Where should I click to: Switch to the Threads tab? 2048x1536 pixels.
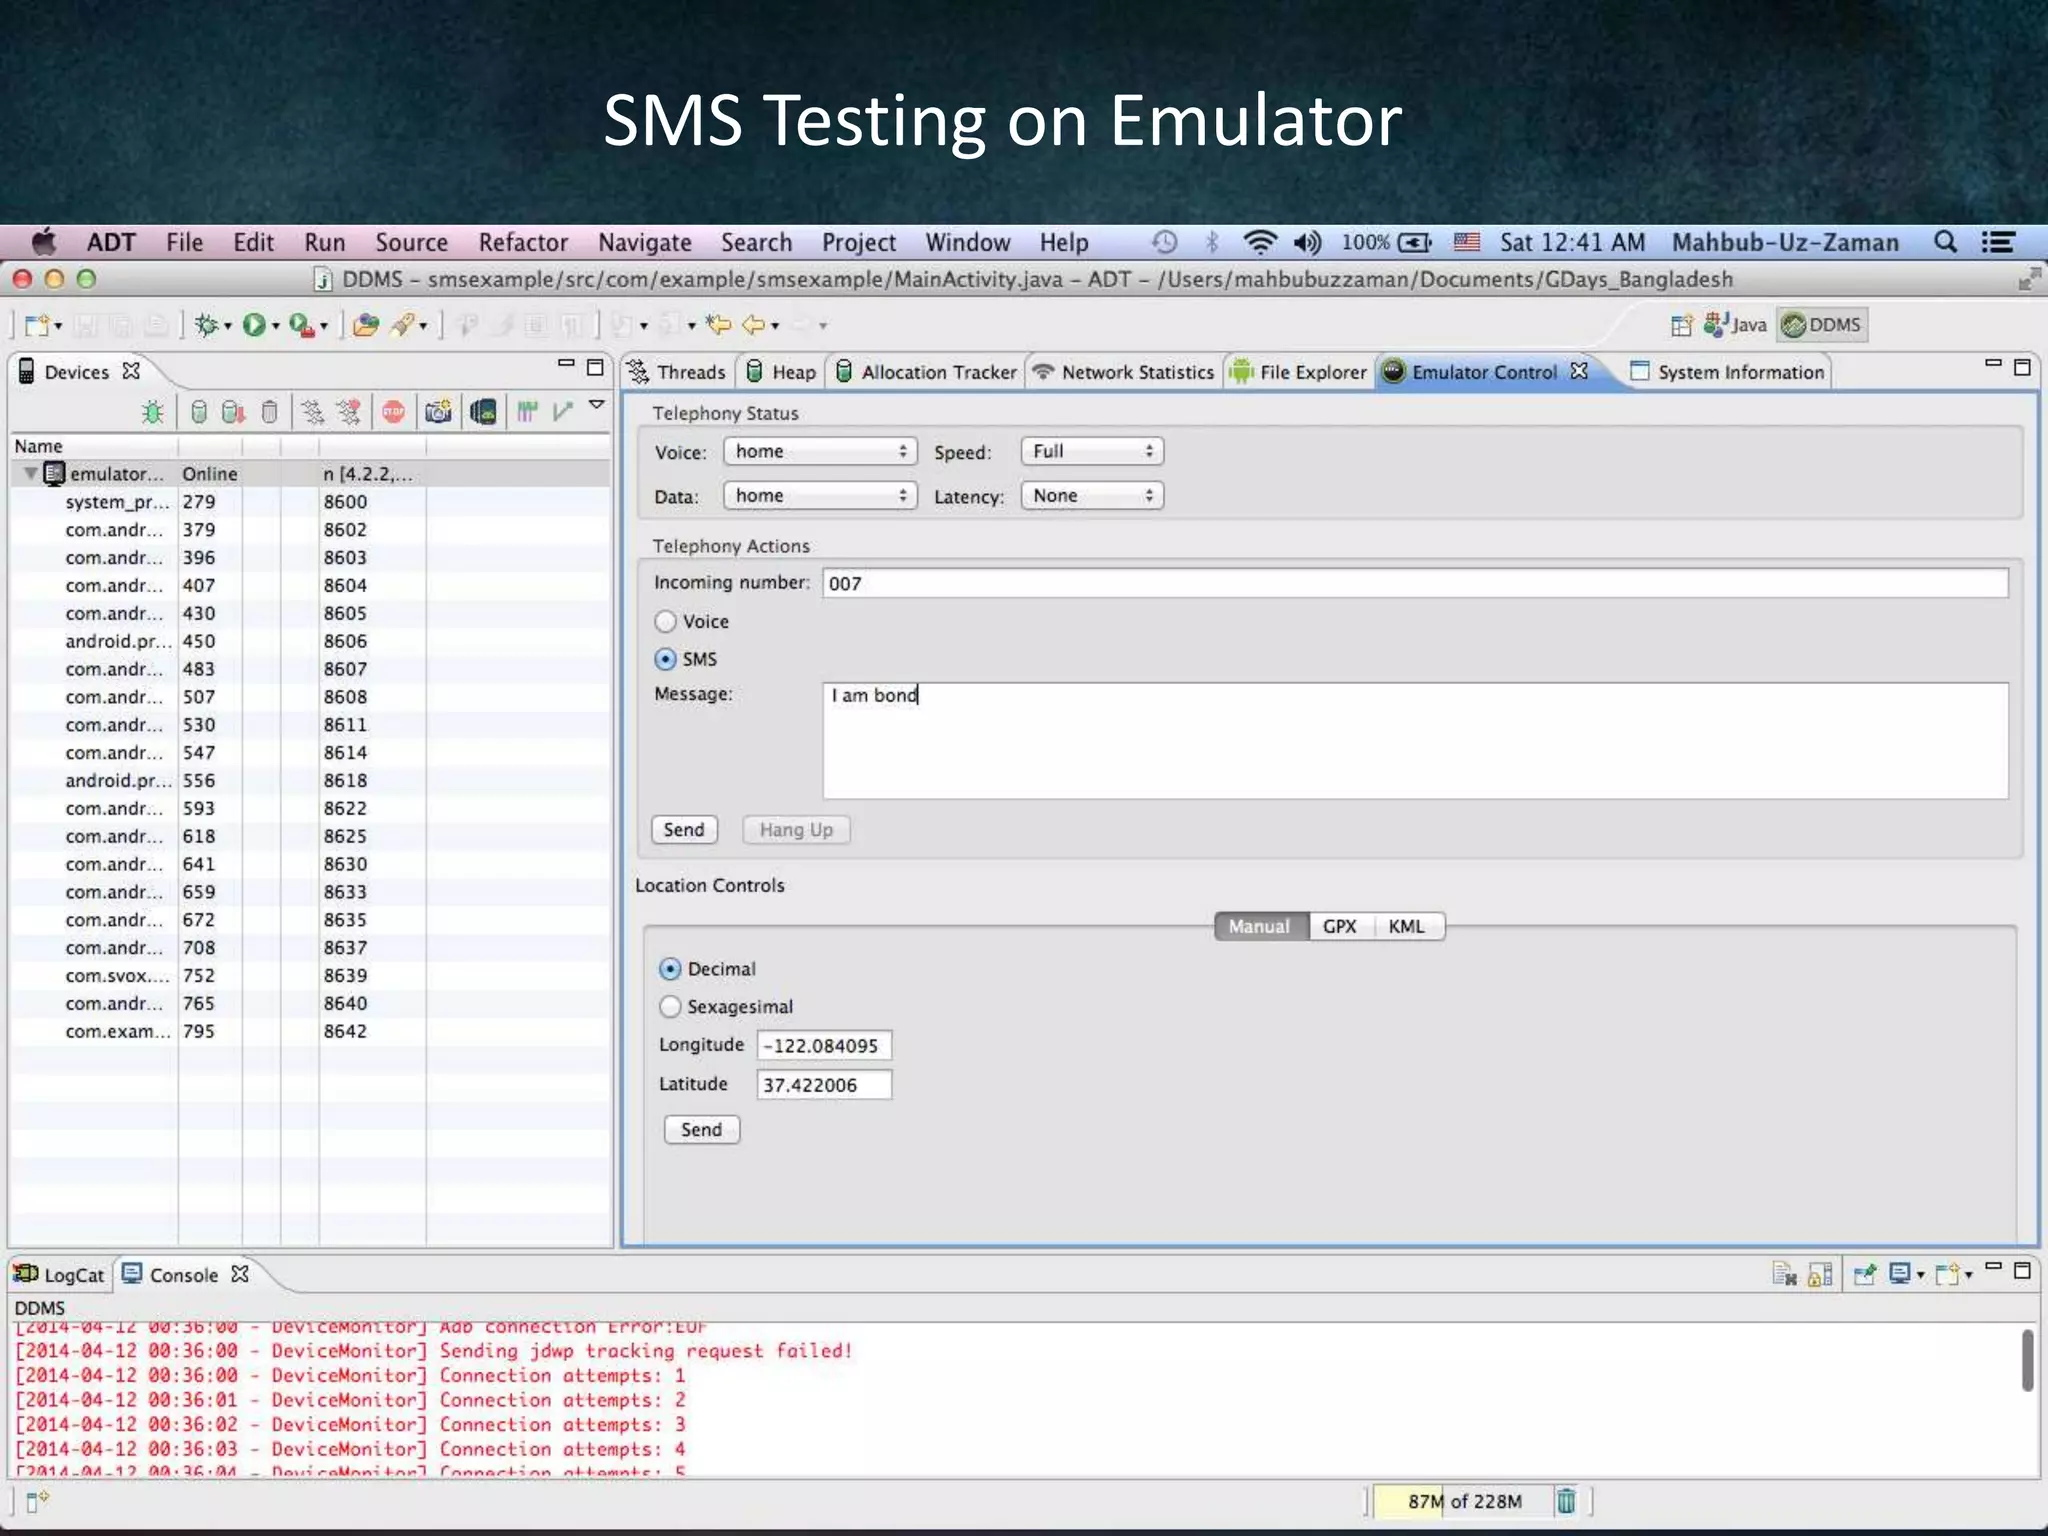[677, 372]
